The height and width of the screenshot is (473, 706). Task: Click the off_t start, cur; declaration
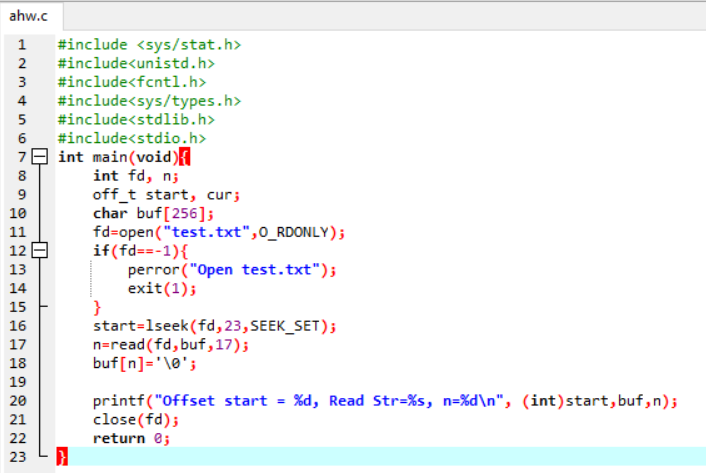[167, 195]
